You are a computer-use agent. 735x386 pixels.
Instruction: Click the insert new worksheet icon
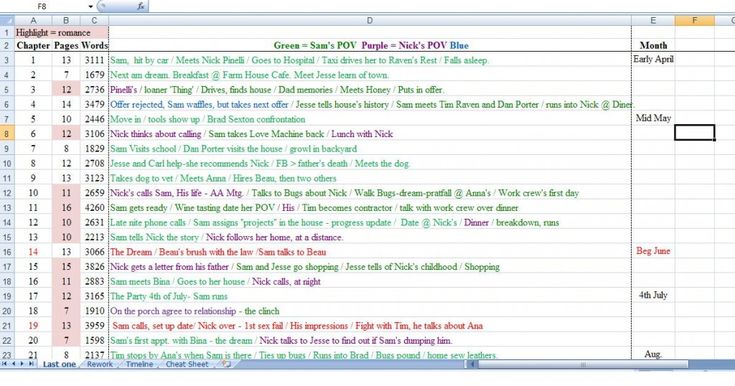coord(226,364)
